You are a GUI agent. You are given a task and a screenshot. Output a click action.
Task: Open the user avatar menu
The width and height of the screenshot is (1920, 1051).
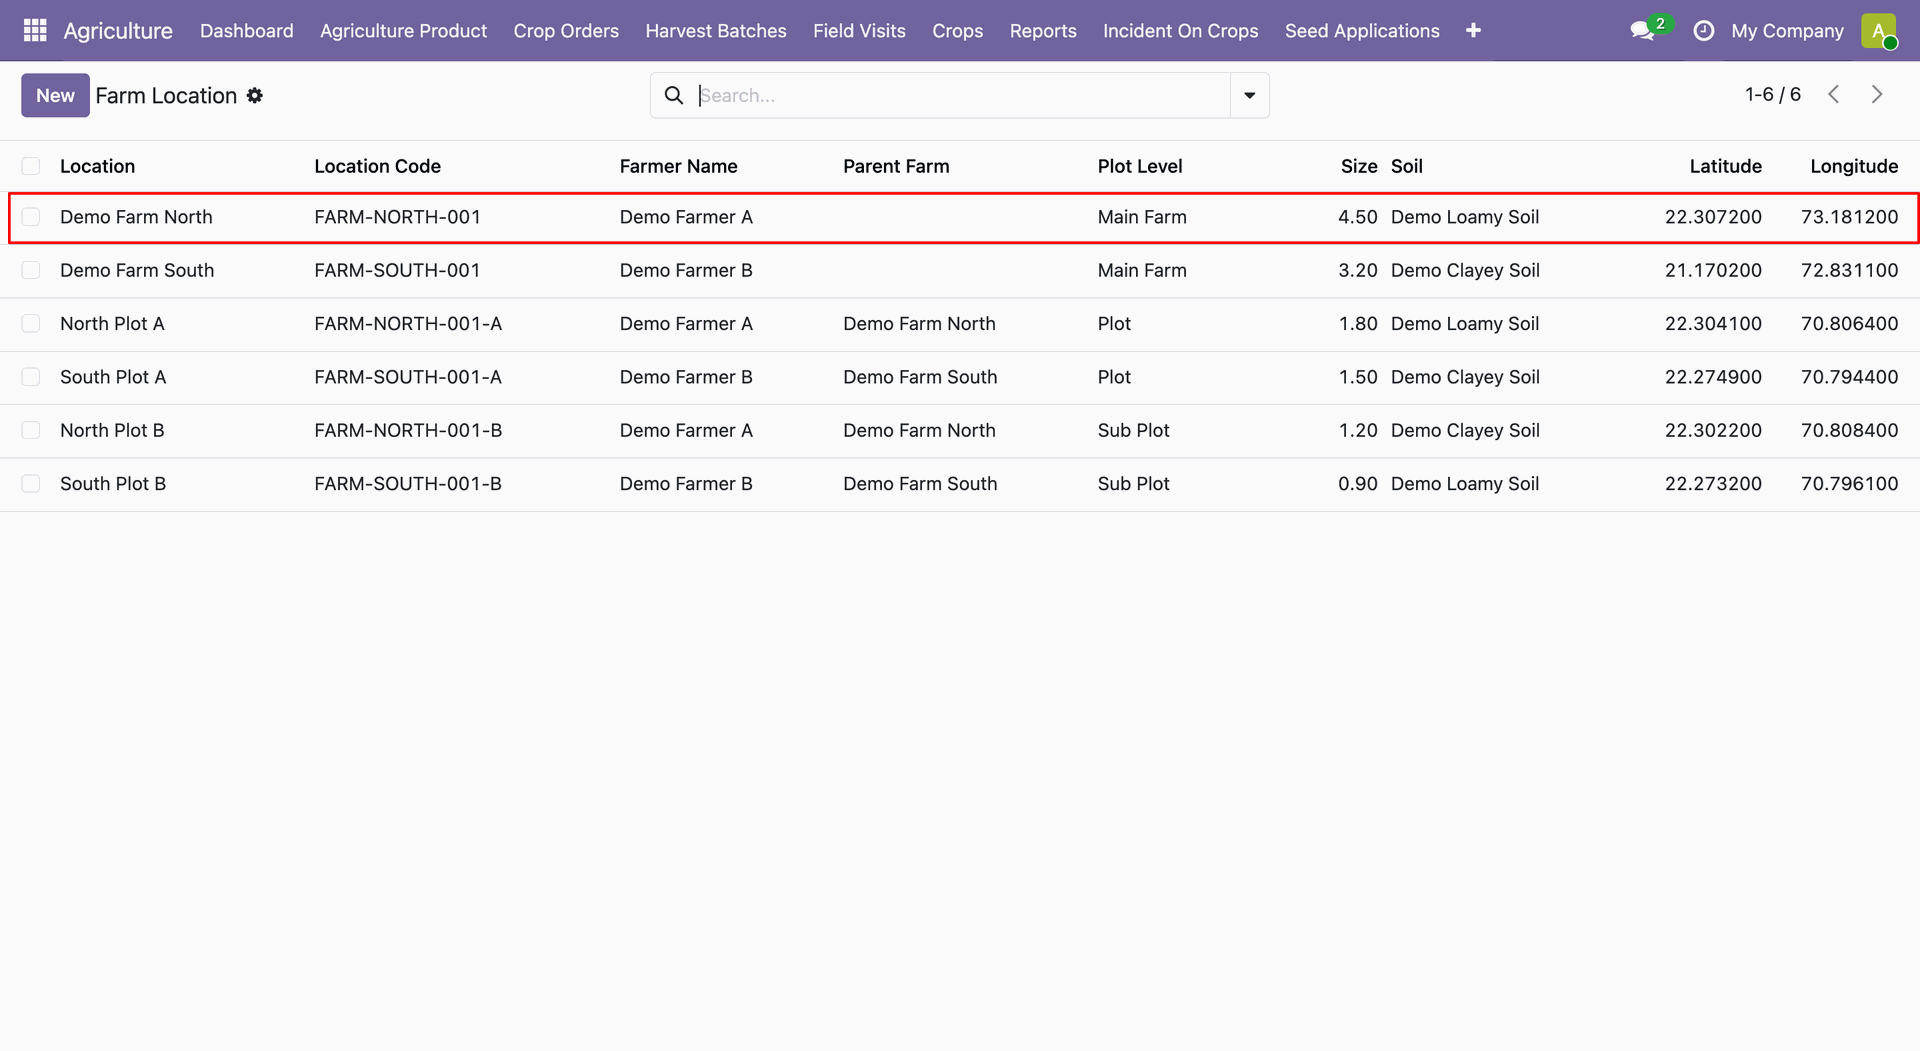[1879, 31]
